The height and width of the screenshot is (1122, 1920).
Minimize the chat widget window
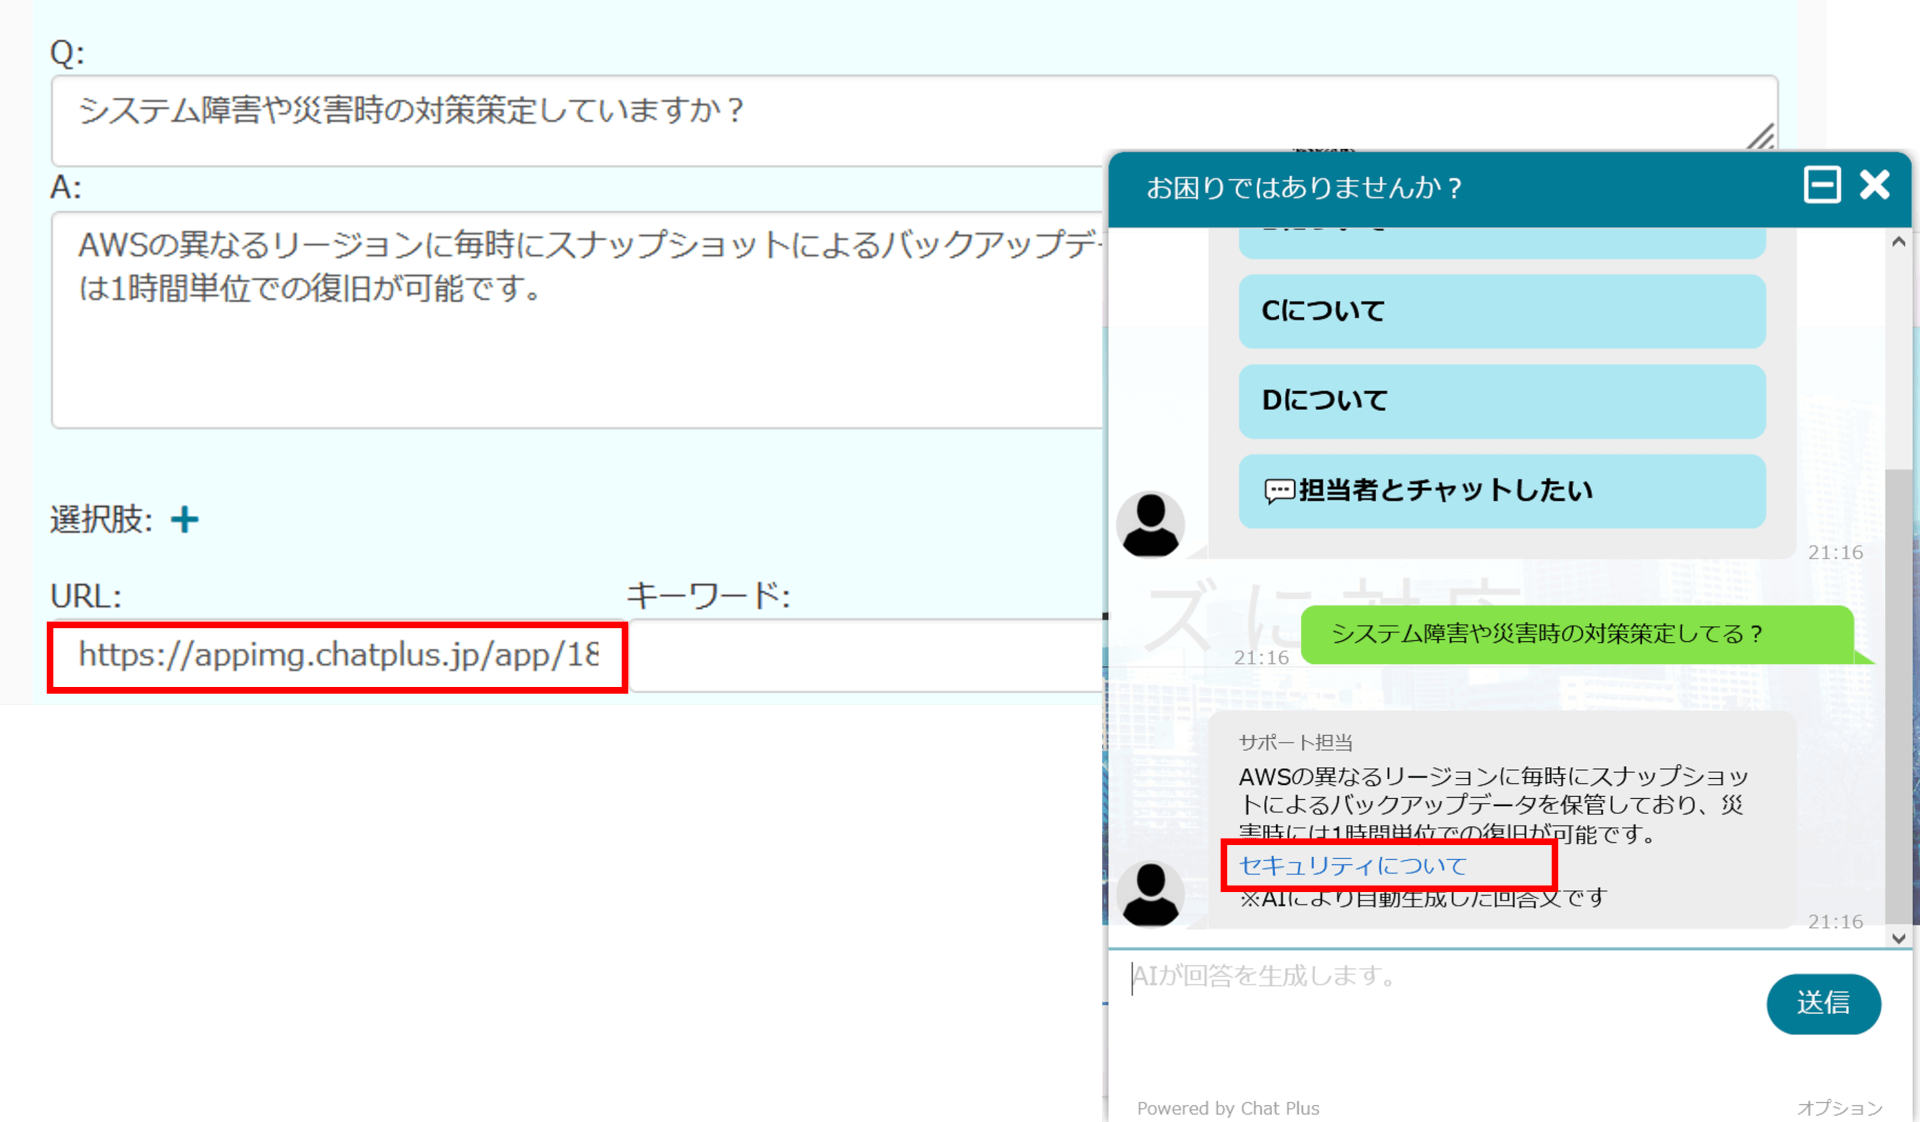1822,185
